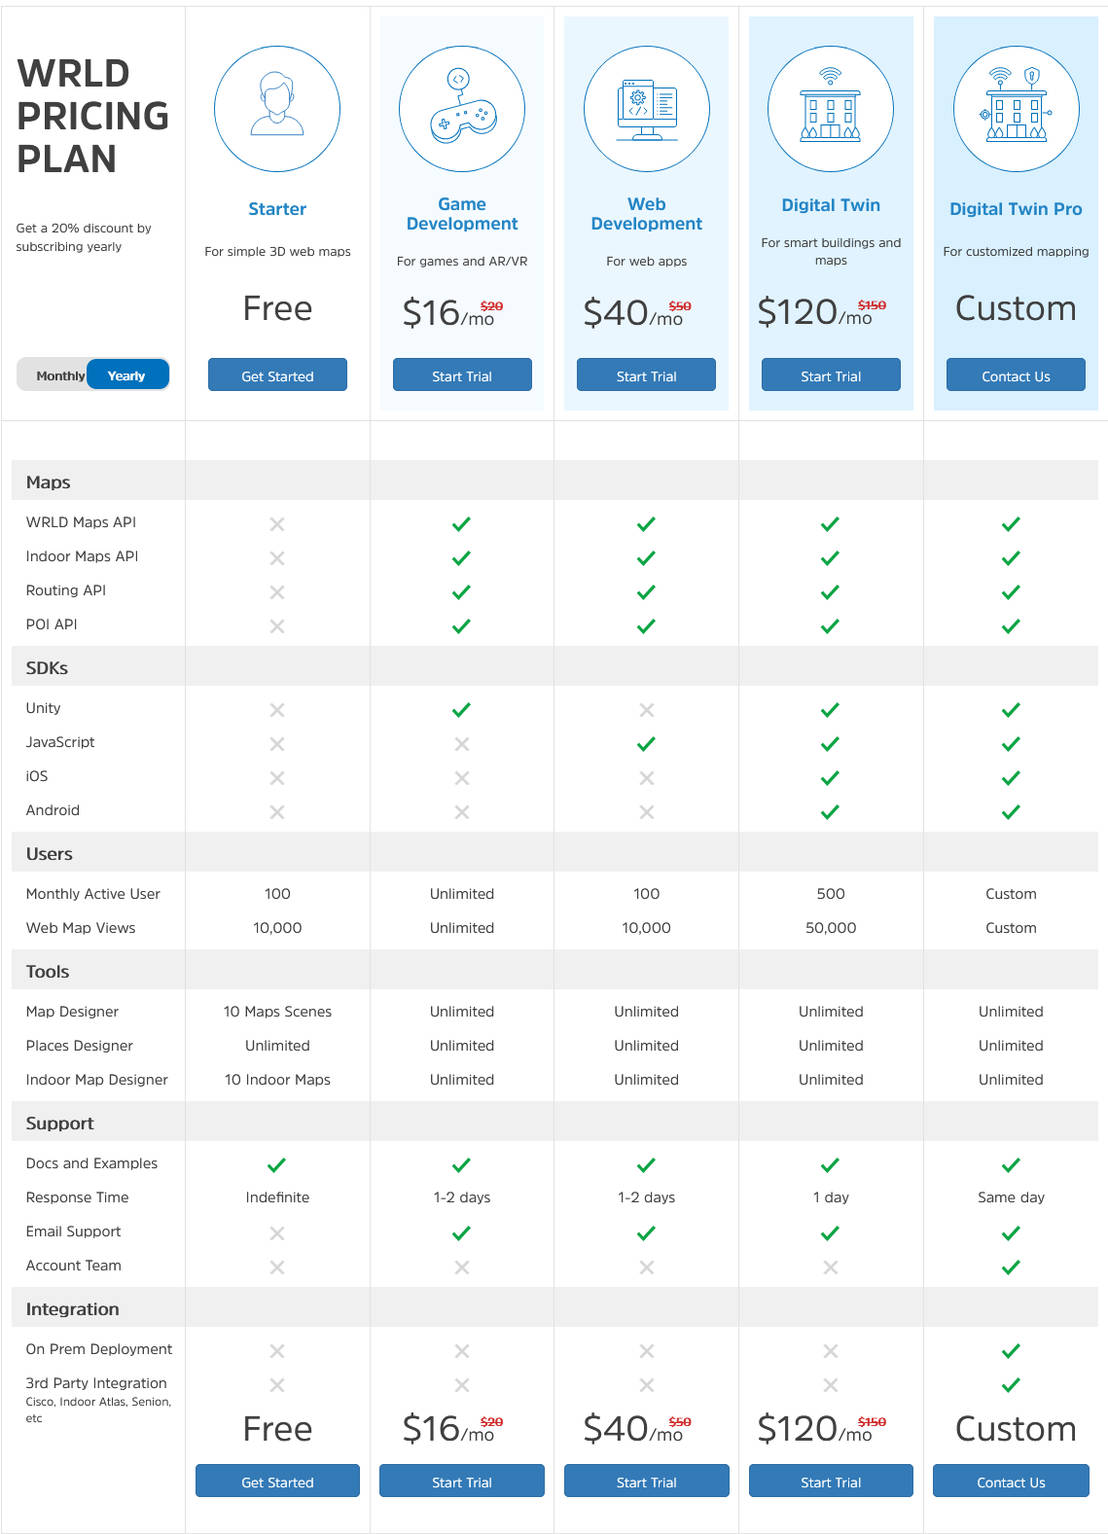Click the JavaScript checkmark for Web Development
Viewport: 1108px width, 1534px height.
pyautogui.click(x=646, y=744)
